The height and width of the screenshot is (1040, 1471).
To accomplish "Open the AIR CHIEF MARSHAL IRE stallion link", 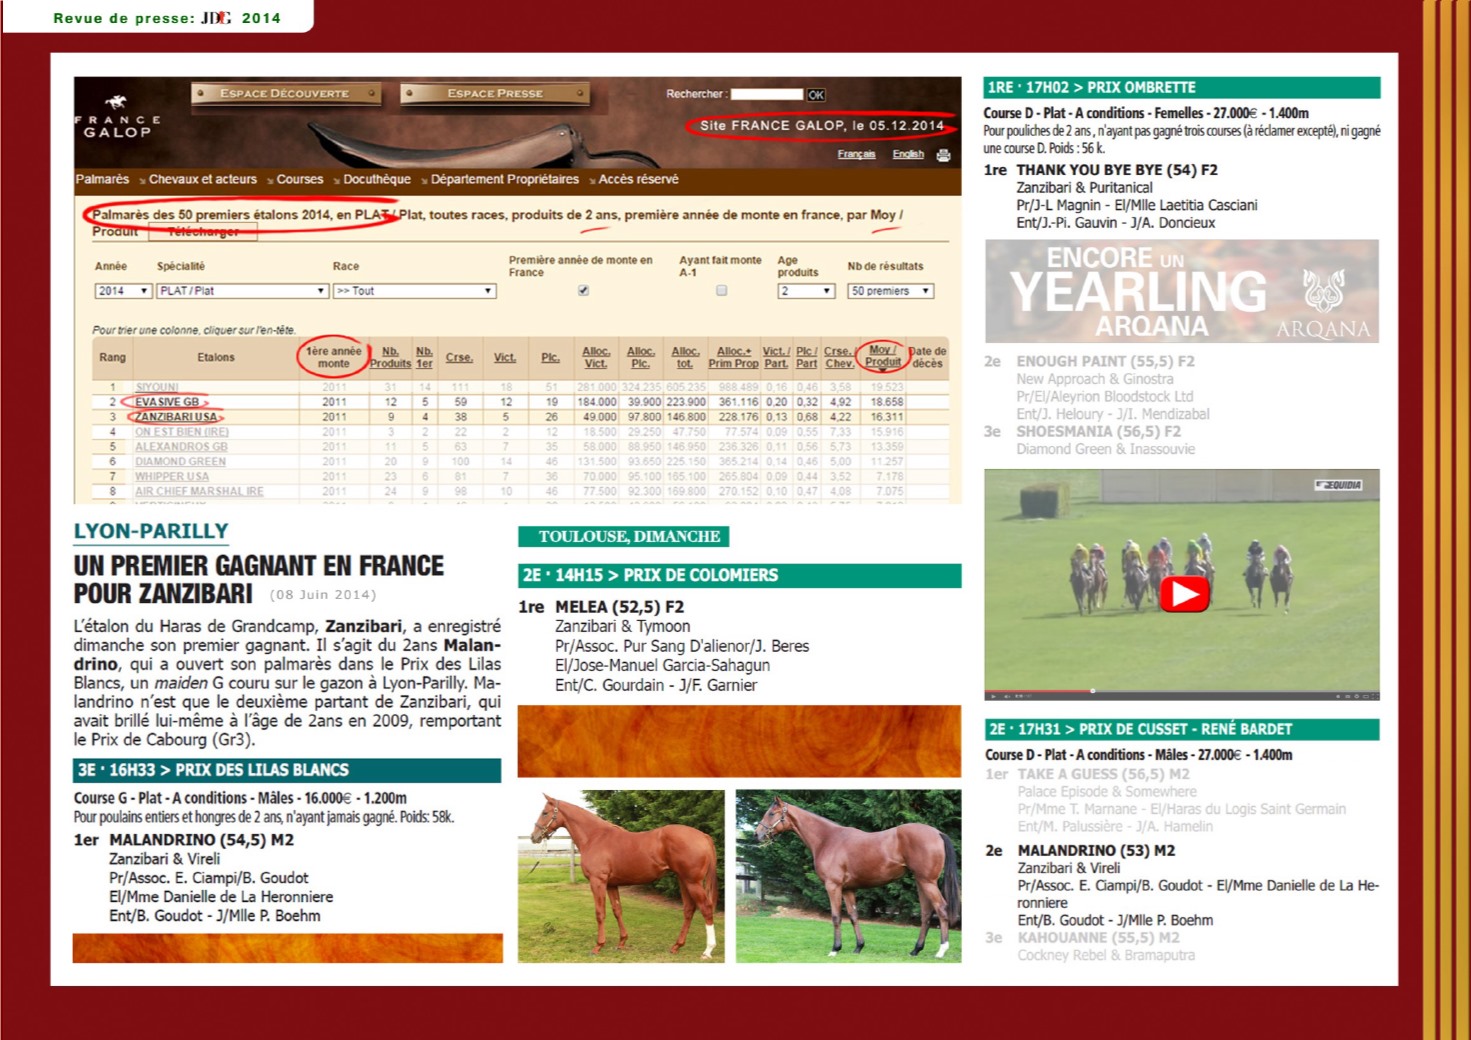I will tap(199, 492).
